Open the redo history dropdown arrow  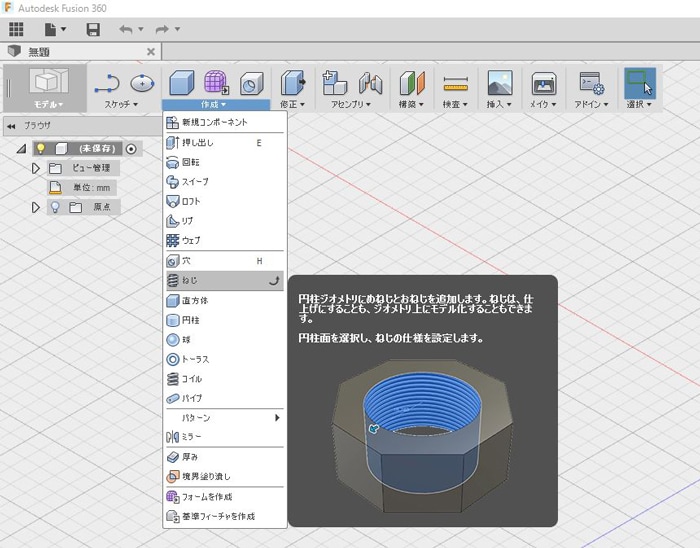click(177, 29)
